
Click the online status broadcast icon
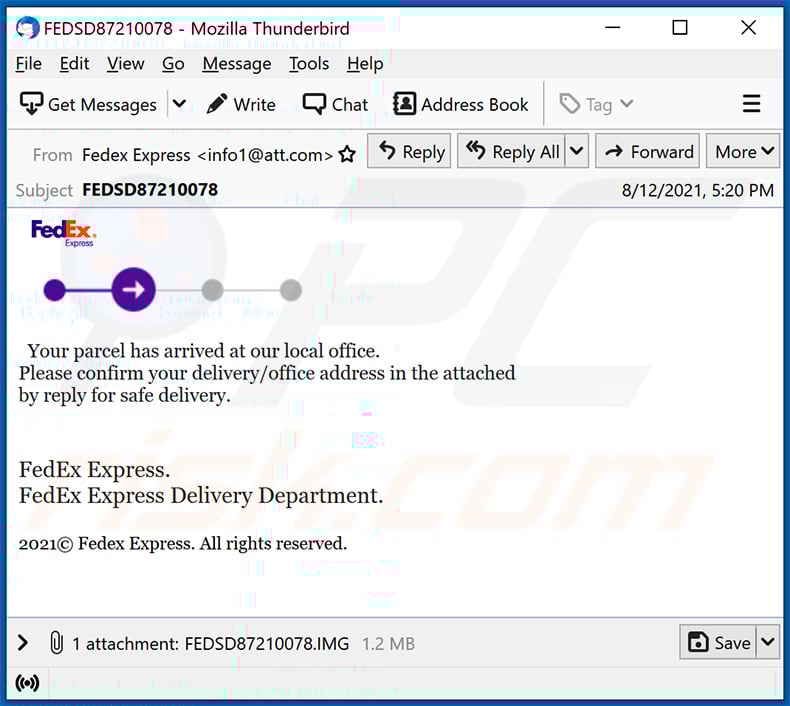pyautogui.click(x=27, y=683)
